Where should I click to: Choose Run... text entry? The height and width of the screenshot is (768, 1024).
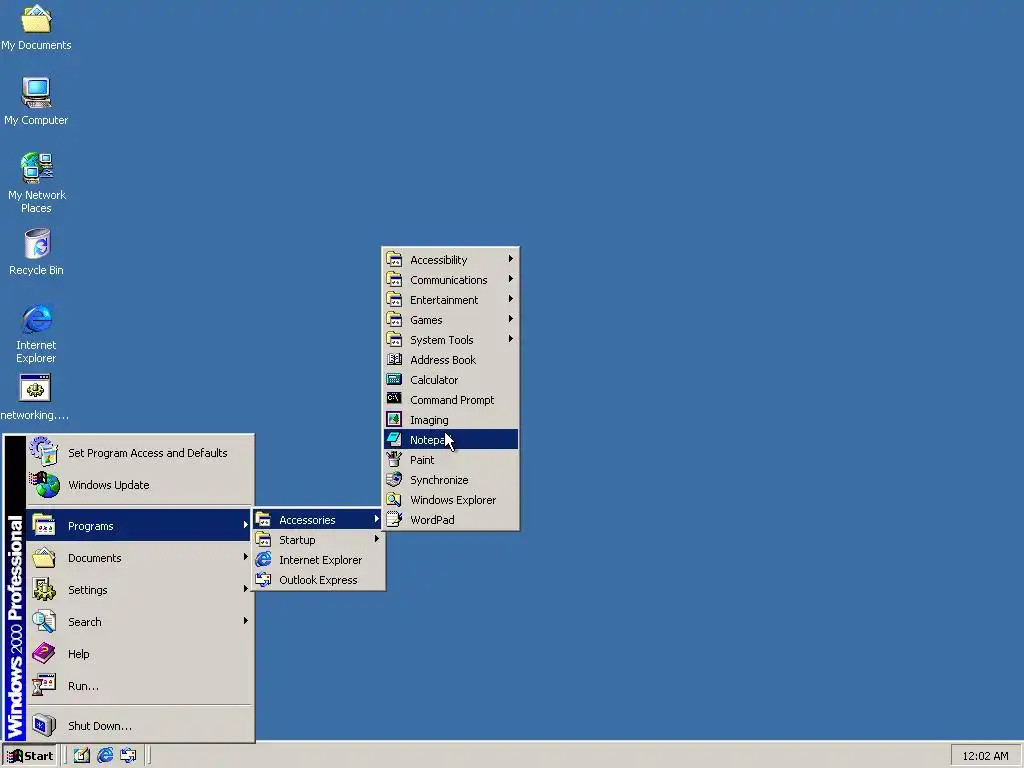click(84, 686)
